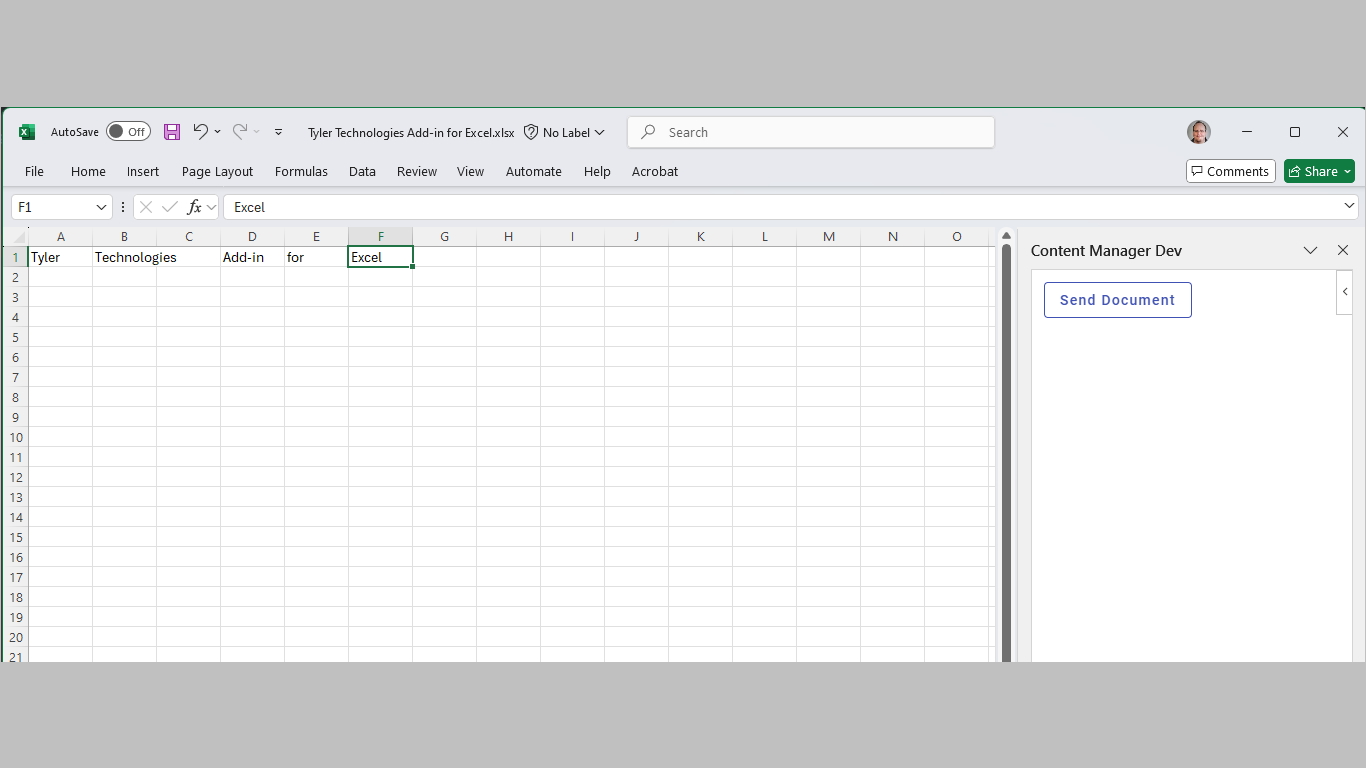Open the Acrobat tab
The image size is (1366, 768).
pos(655,171)
